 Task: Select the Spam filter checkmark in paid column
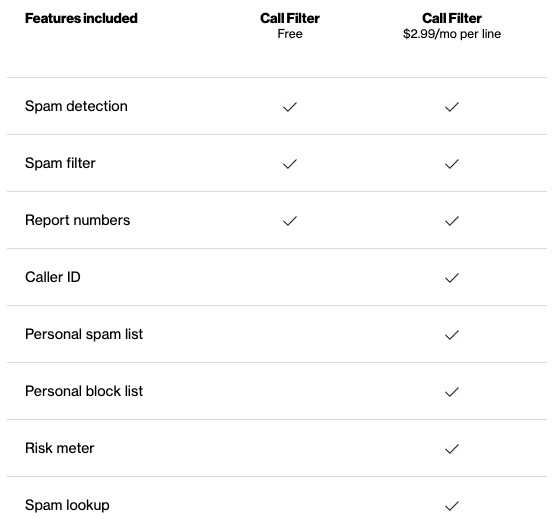[x=452, y=164]
